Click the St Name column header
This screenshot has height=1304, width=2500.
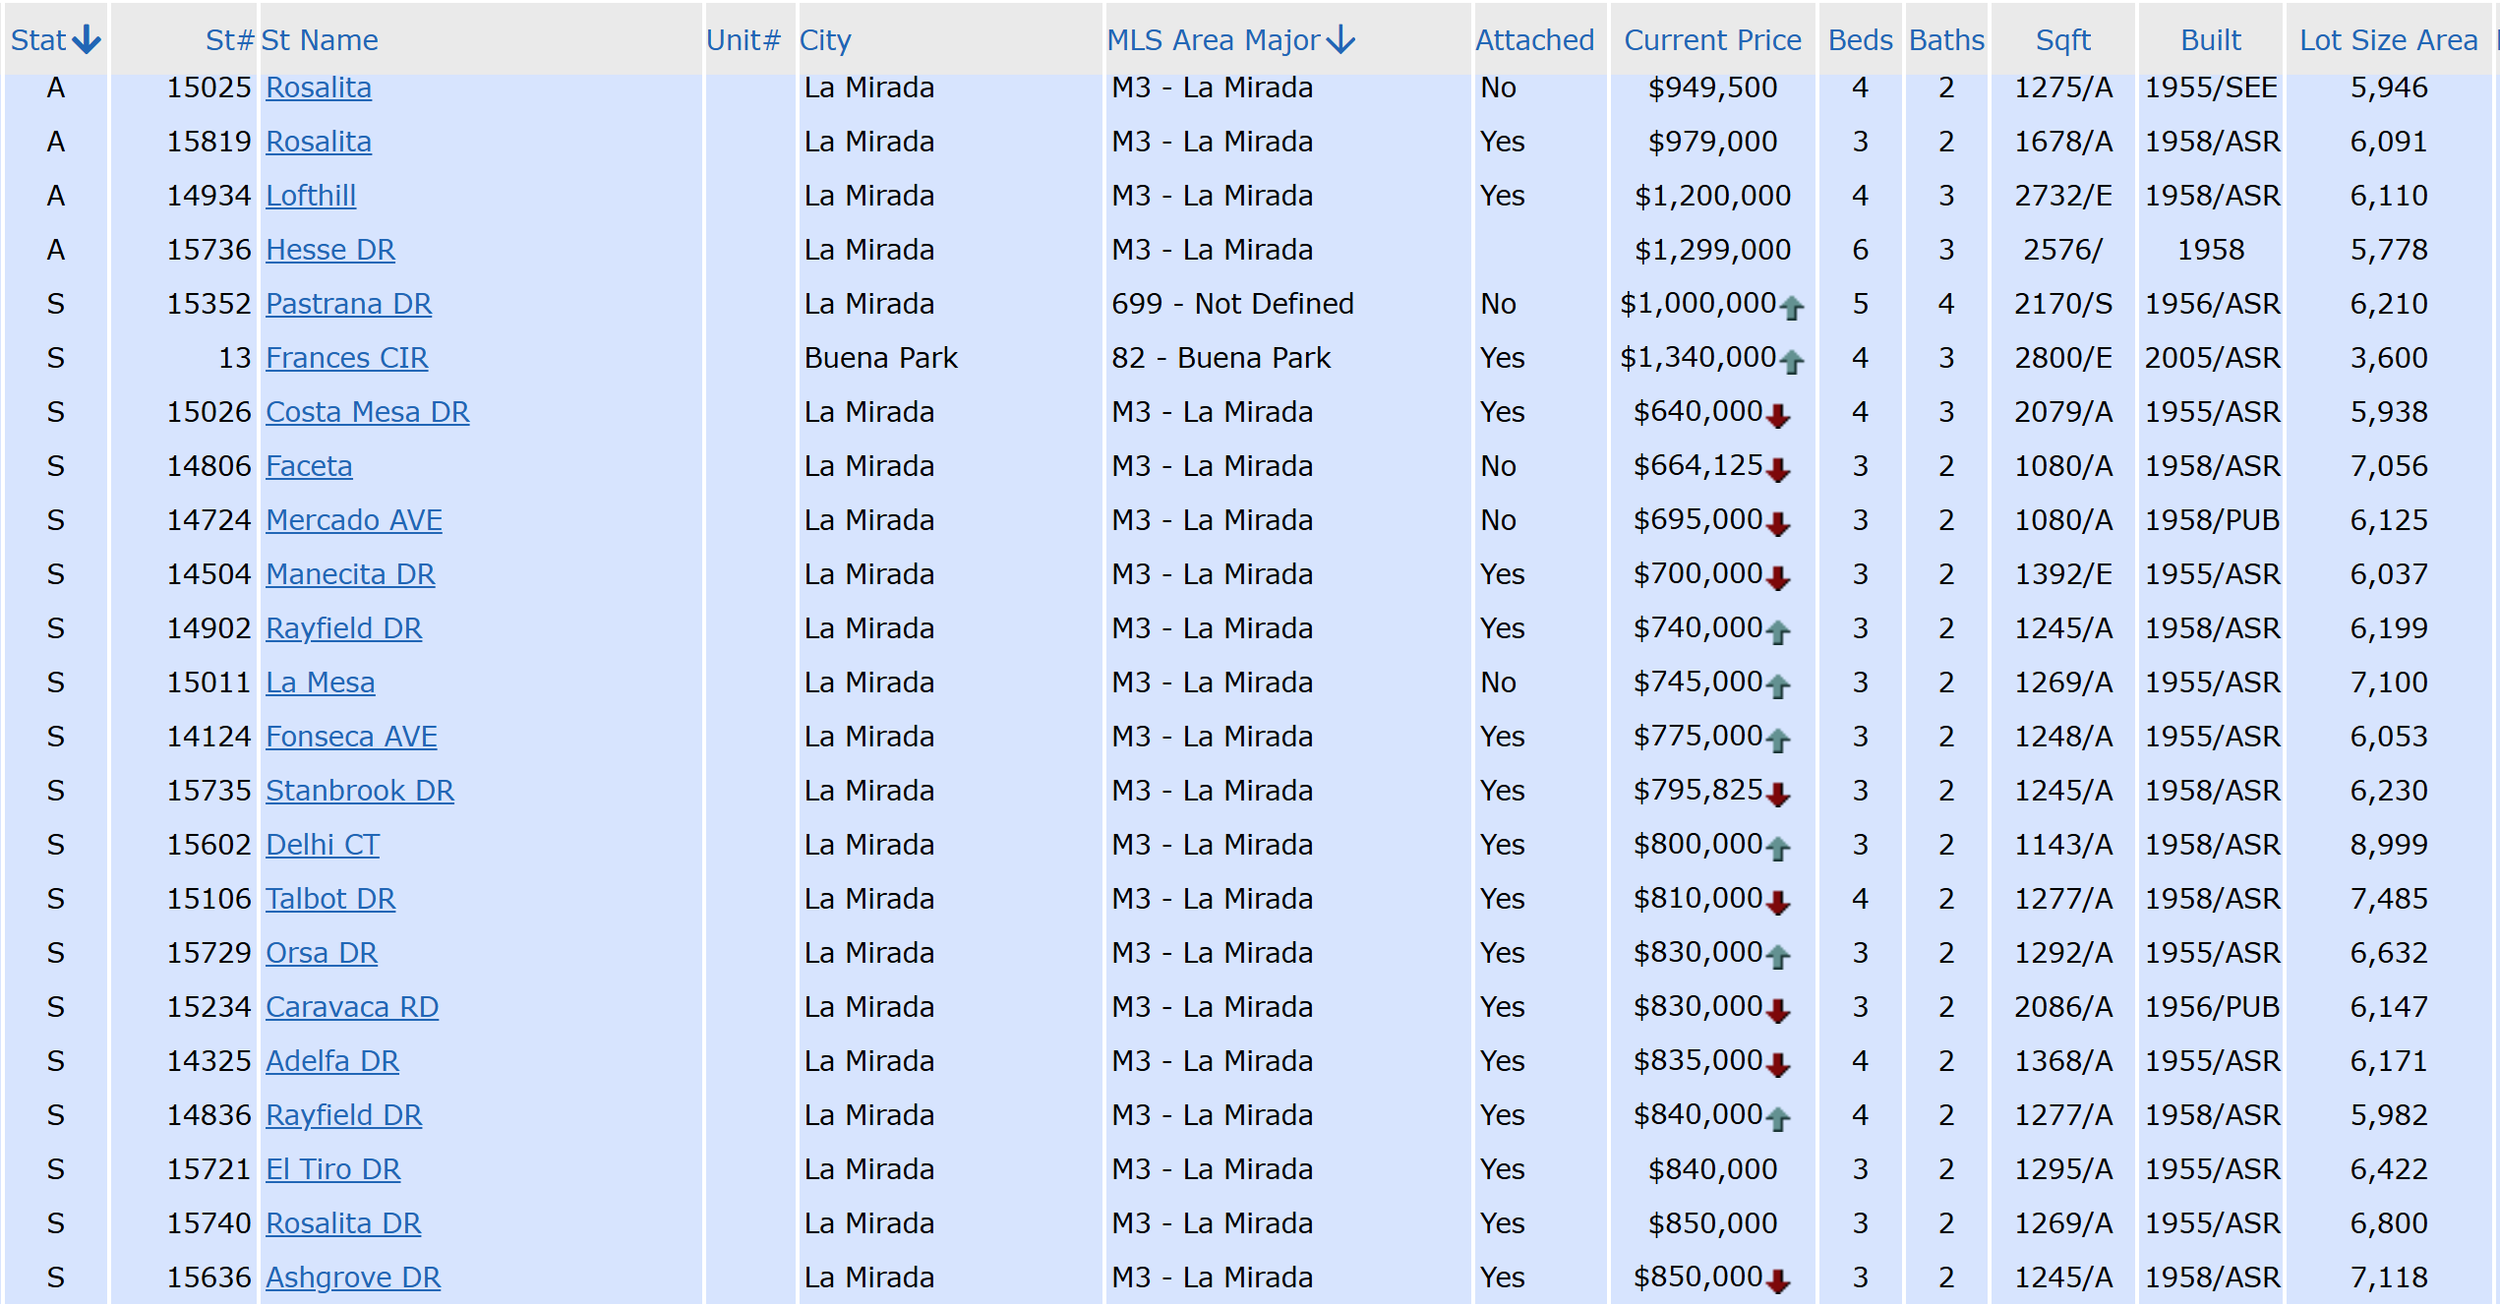pos(320,40)
